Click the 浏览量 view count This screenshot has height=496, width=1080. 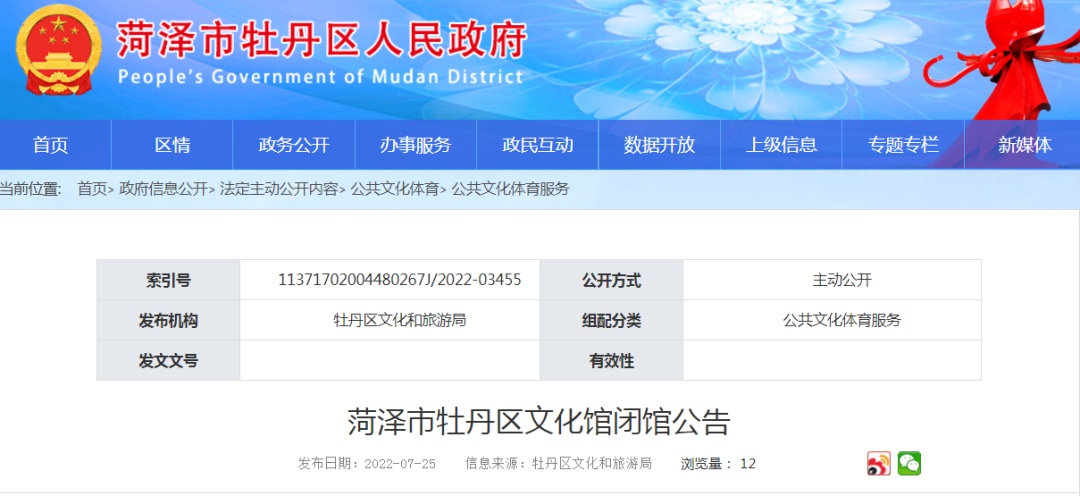click(718, 464)
